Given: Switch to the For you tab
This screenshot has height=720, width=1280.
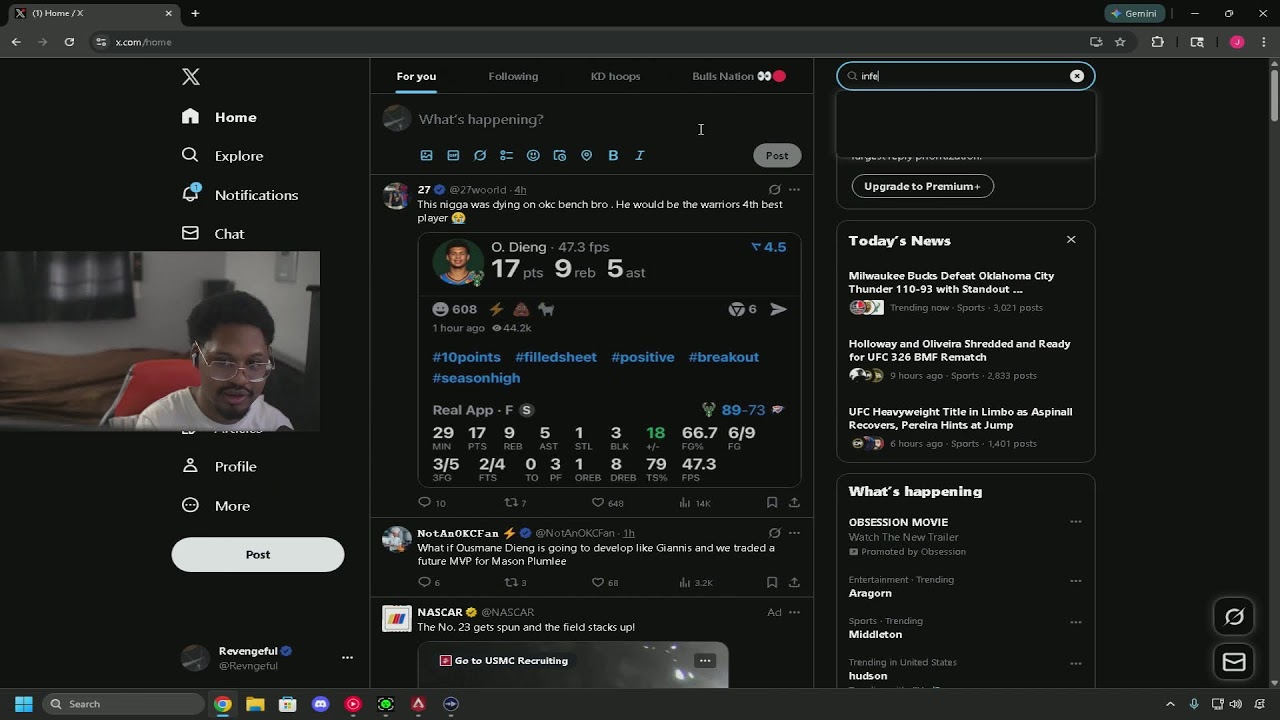Looking at the screenshot, I should (x=416, y=76).
